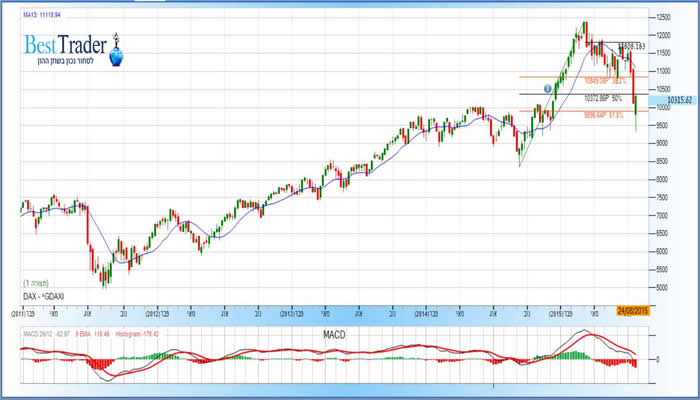
Task: Select the 50% Fibonacci retracement line
Action: coord(580,94)
